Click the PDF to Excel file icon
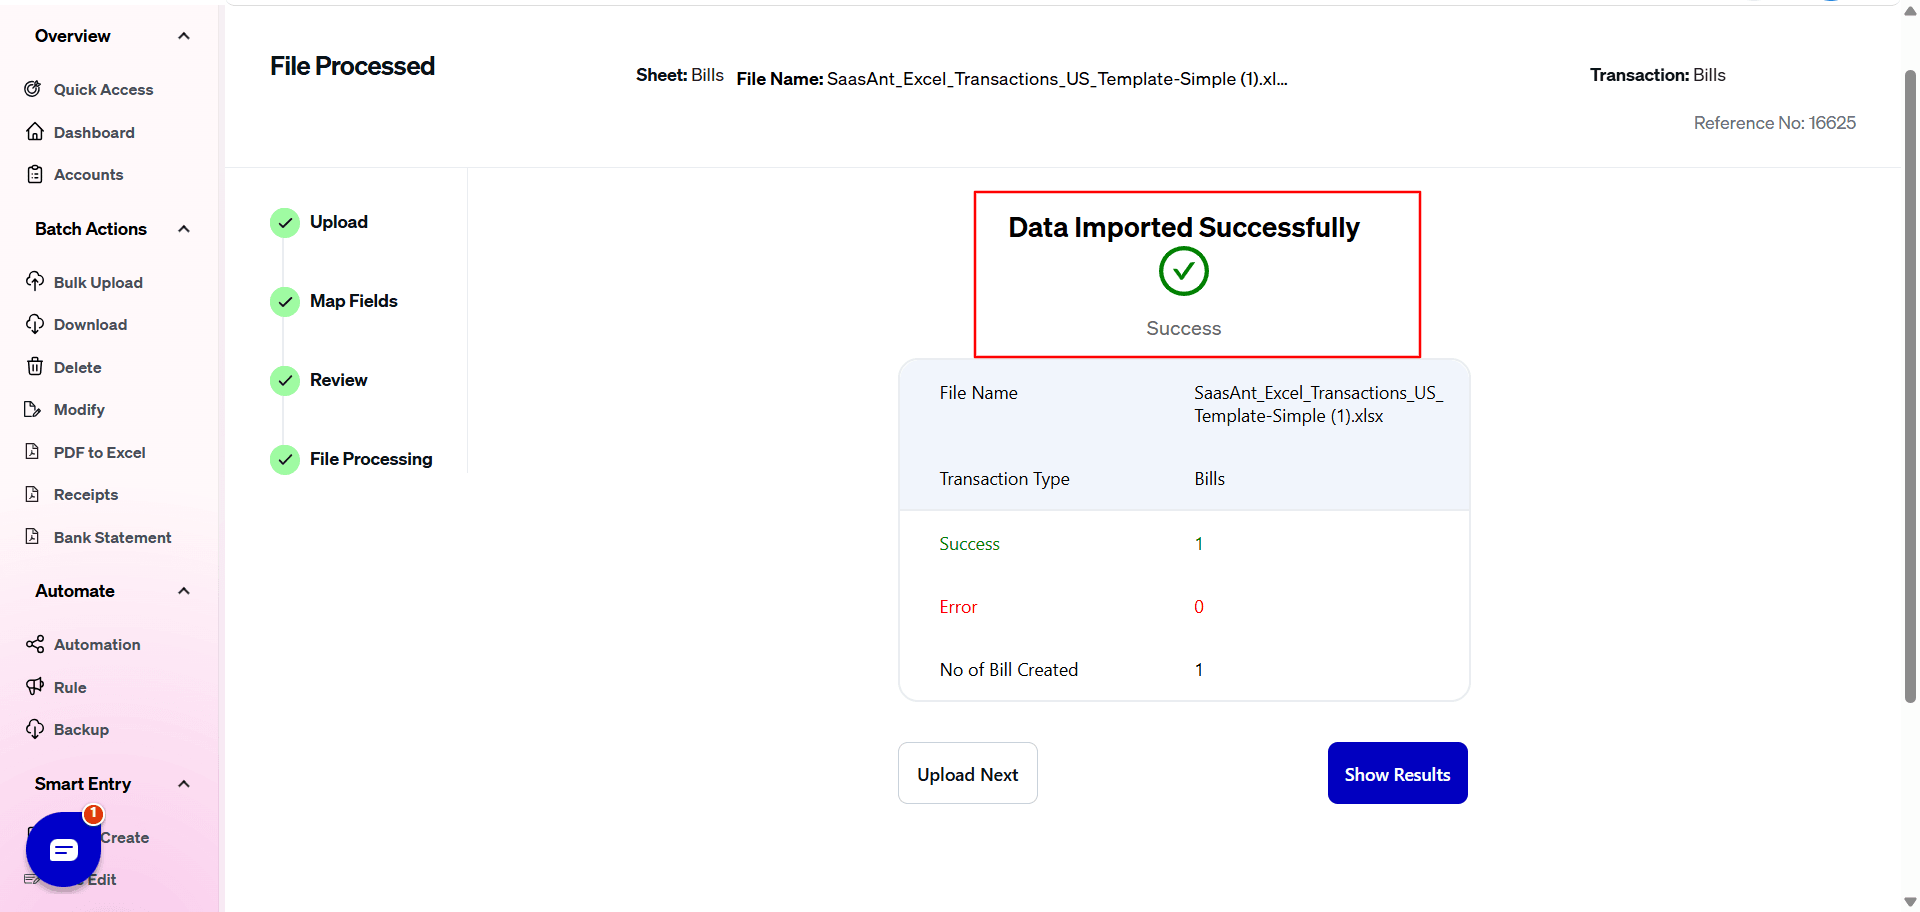The width and height of the screenshot is (1920, 912). [32, 451]
